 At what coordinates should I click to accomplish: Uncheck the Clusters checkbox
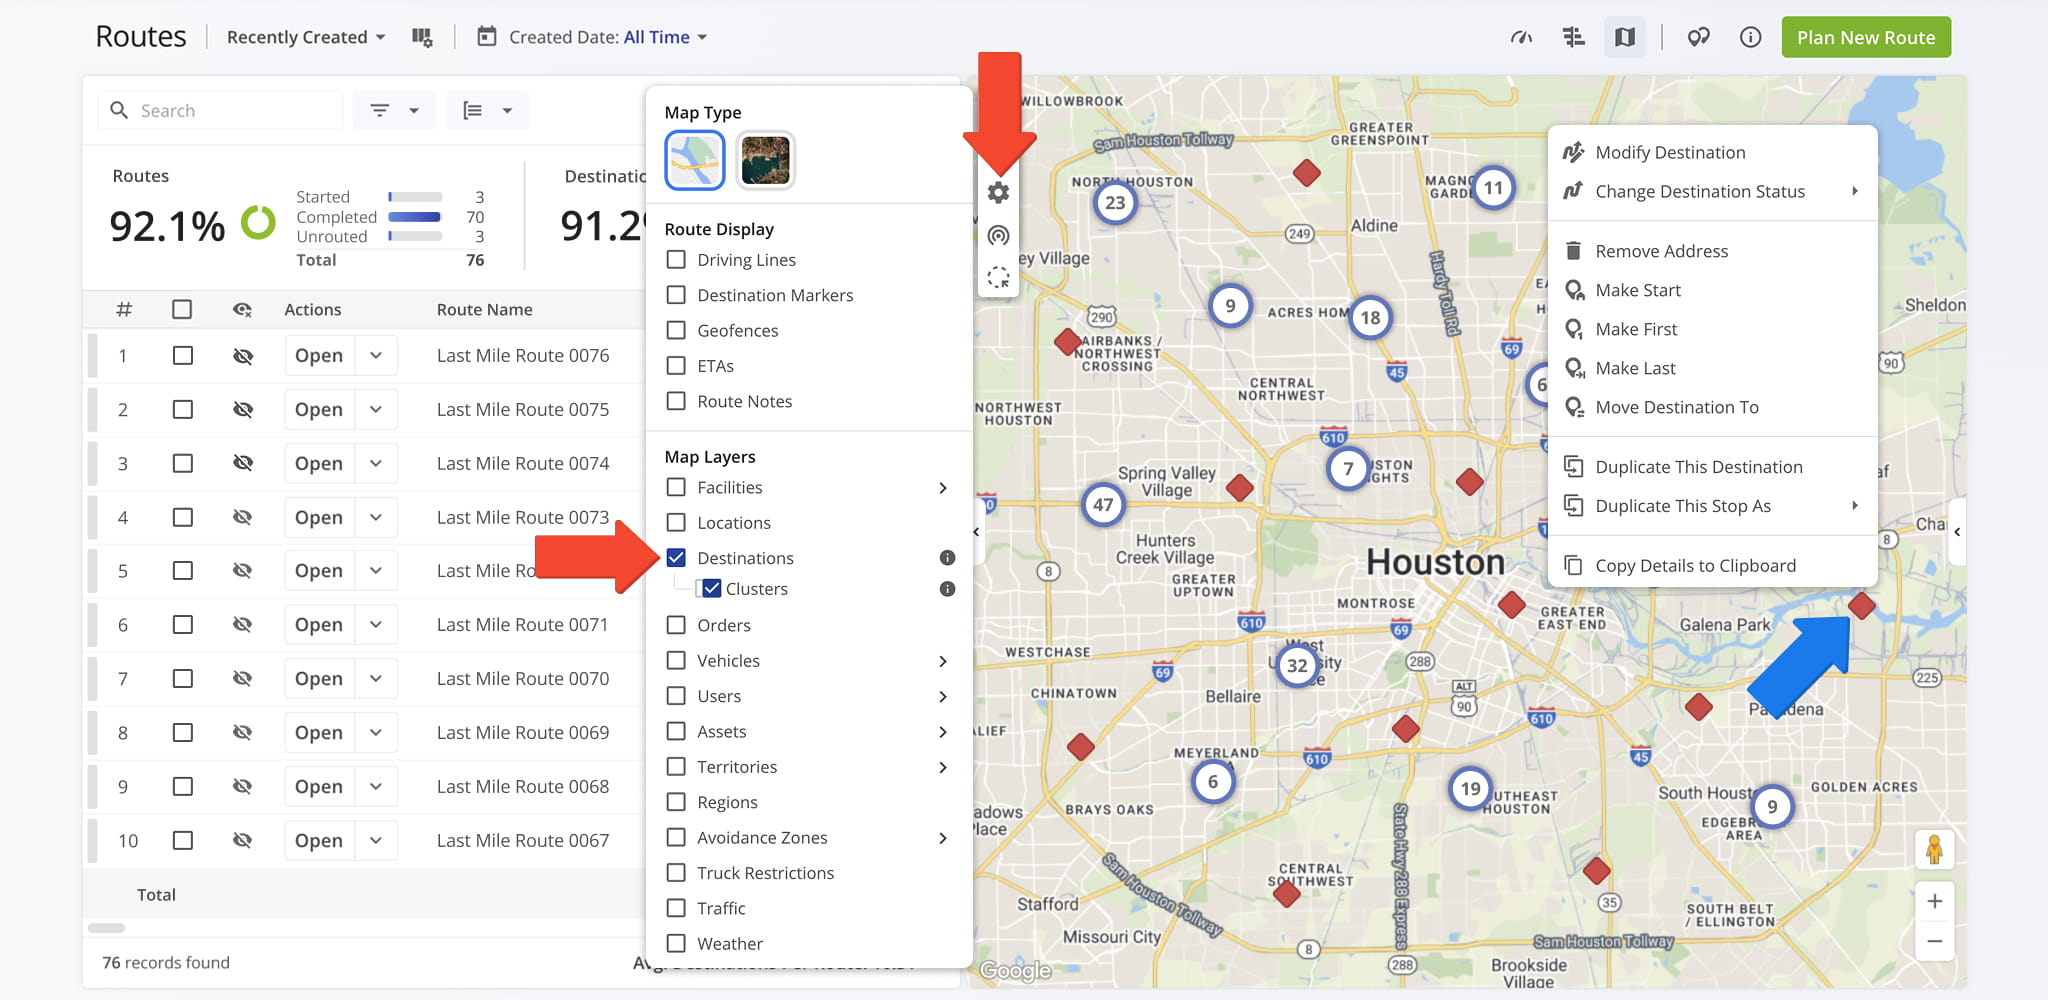(x=712, y=589)
